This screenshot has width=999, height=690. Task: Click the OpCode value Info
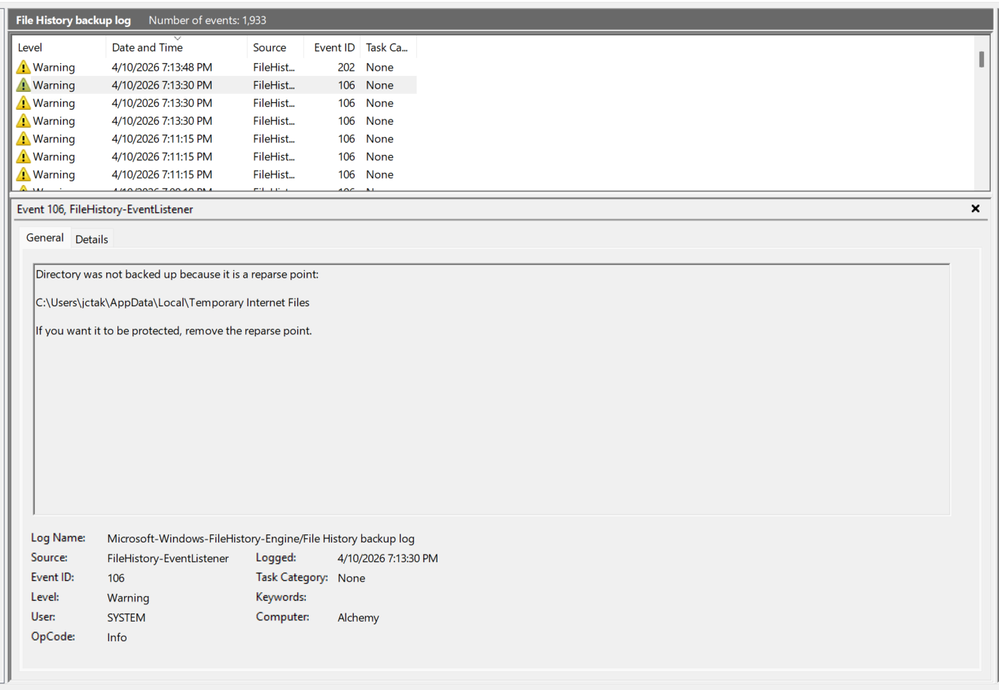tap(117, 637)
